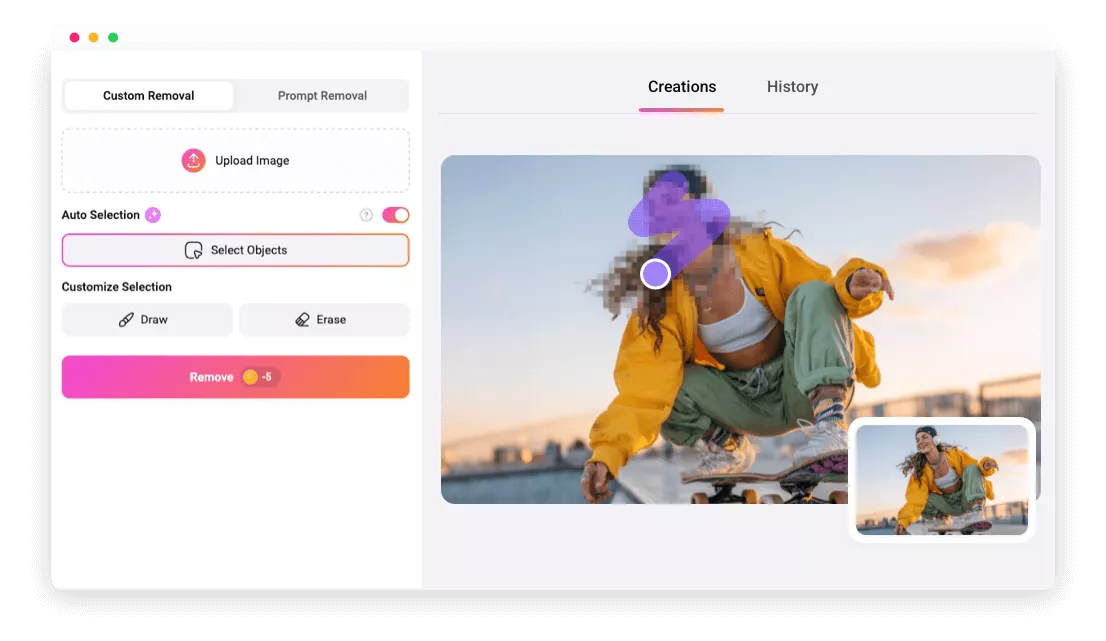This screenshot has height=641, width=1106.
Task: Click the original image preview thumbnail
Action: coord(941,479)
